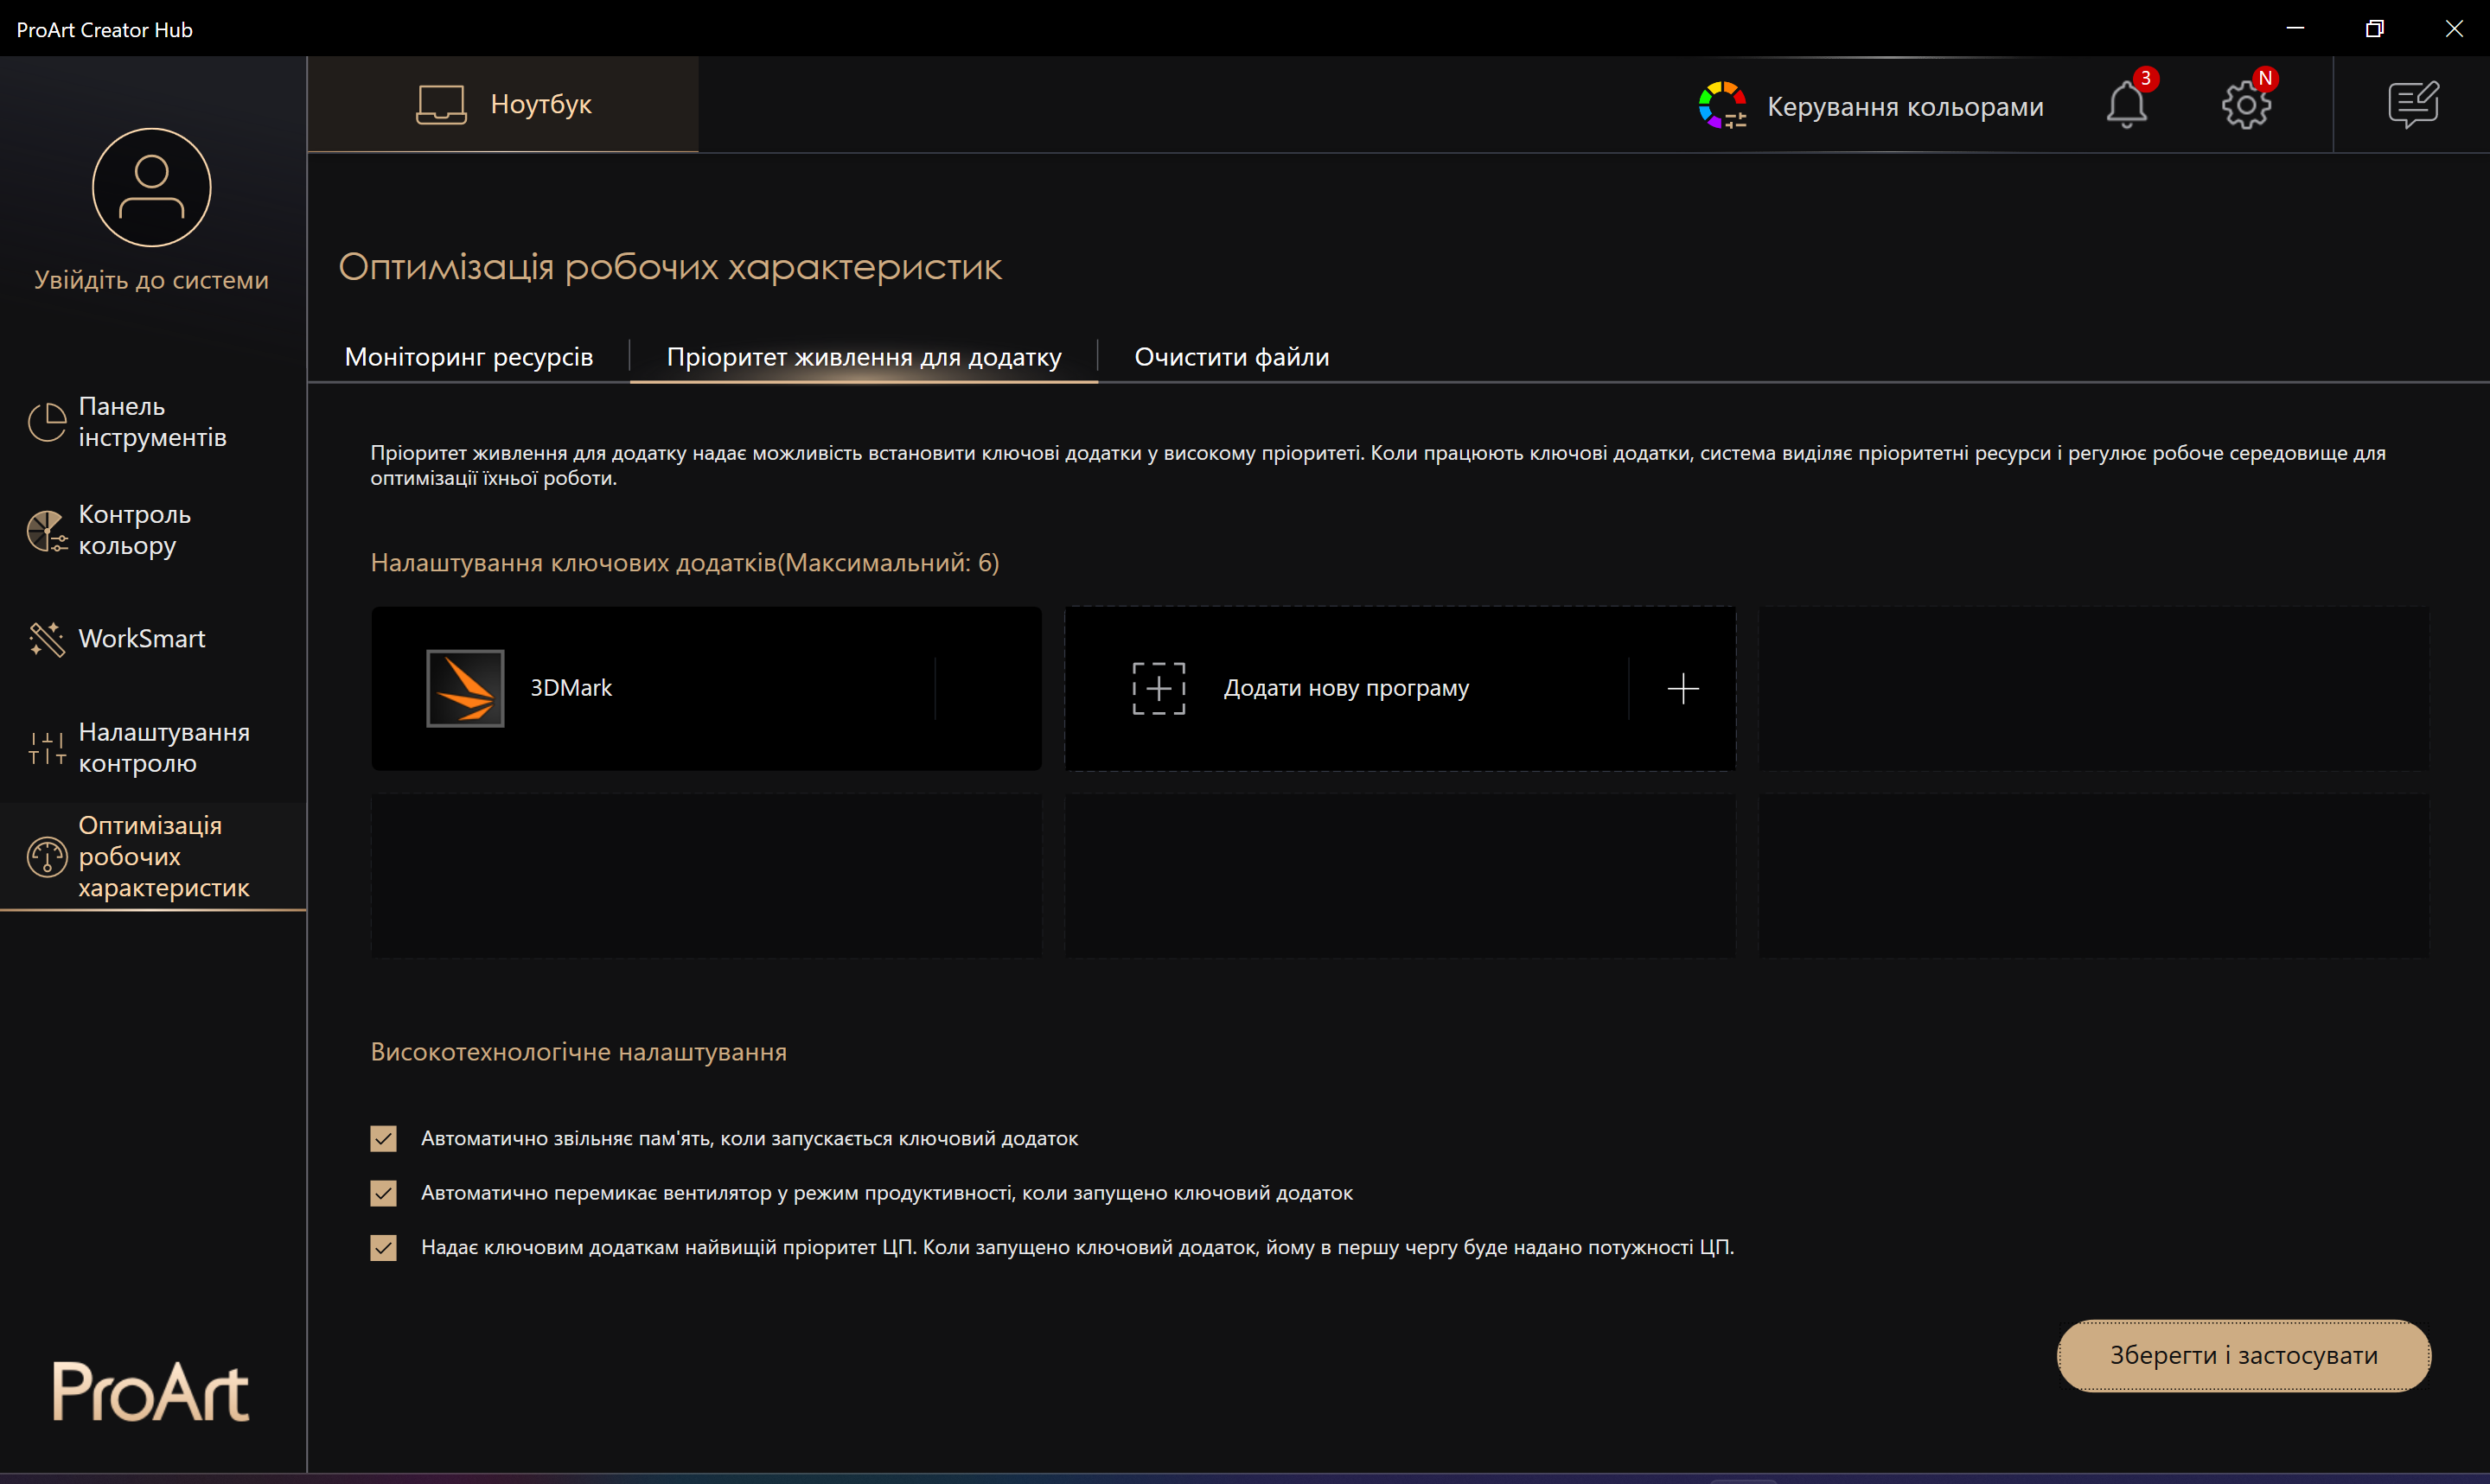Open the Панель інструментів sidebar item

[x=152, y=422]
